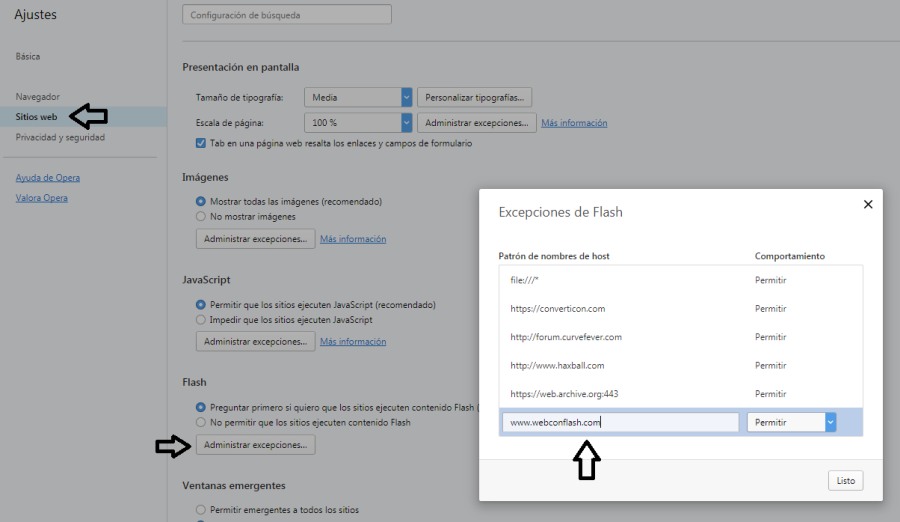The width and height of the screenshot is (900, 522).
Task: Click Permitir value in the forum.curvefever.com row
Action: click(770, 337)
